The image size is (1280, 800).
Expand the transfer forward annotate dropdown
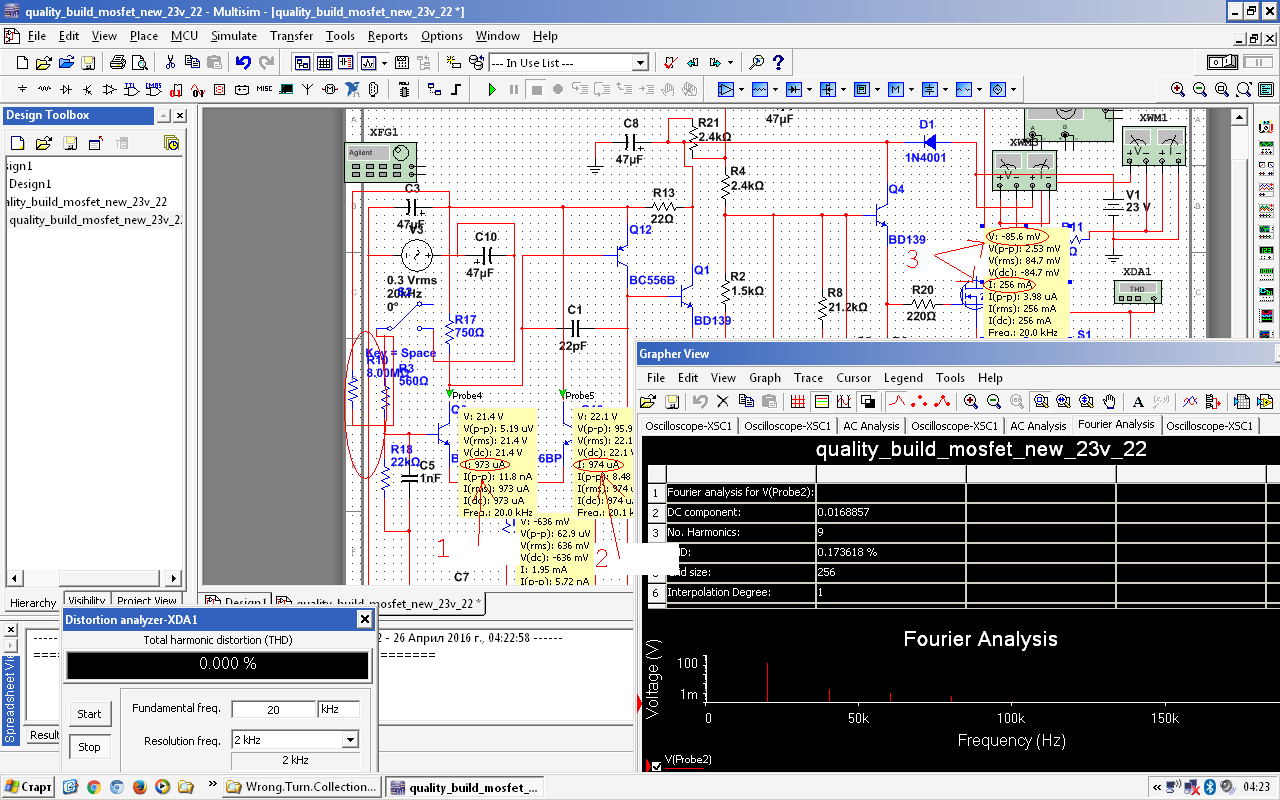pos(729,62)
